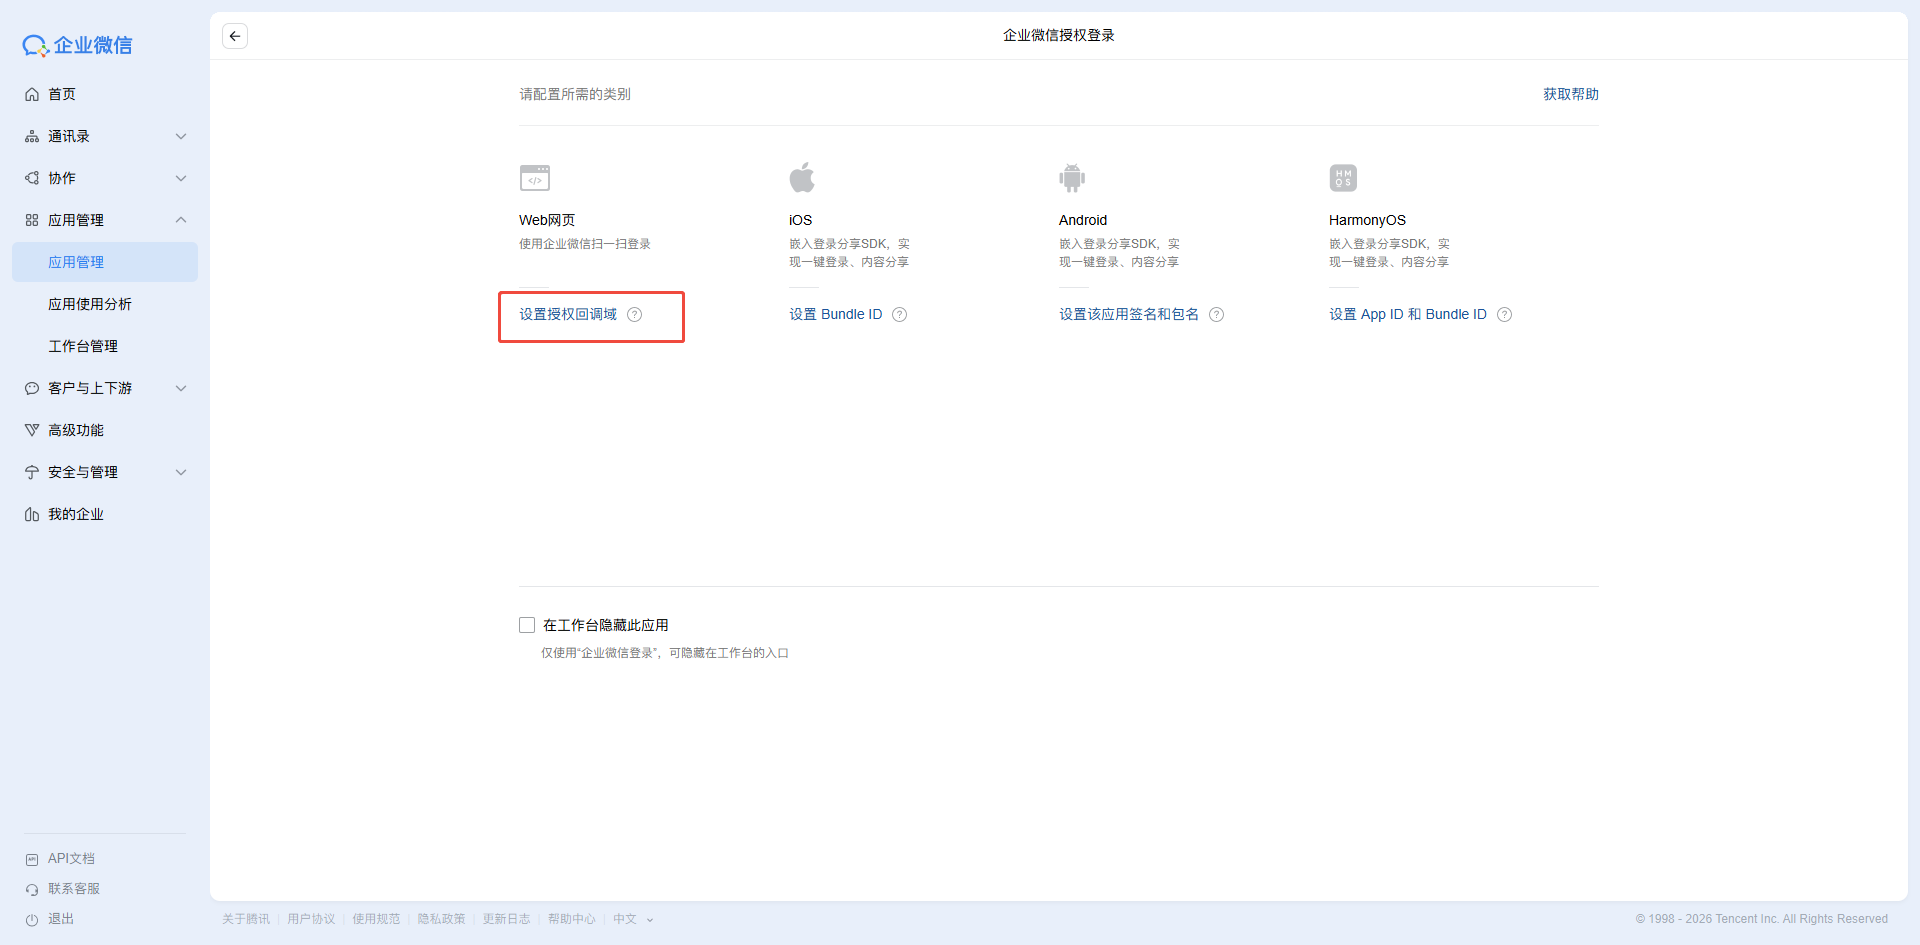The height and width of the screenshot is (945, 1920).
Task: Click the Android robot icon
Action: (x=1072, y=178)
